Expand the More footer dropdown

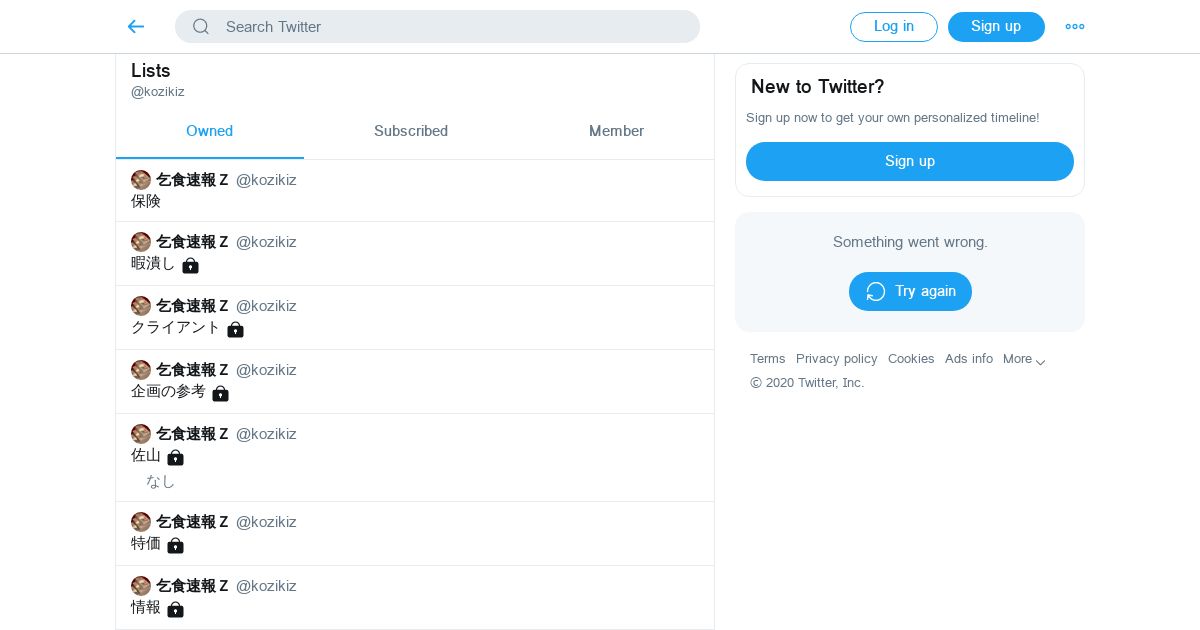pos(1024,359)
